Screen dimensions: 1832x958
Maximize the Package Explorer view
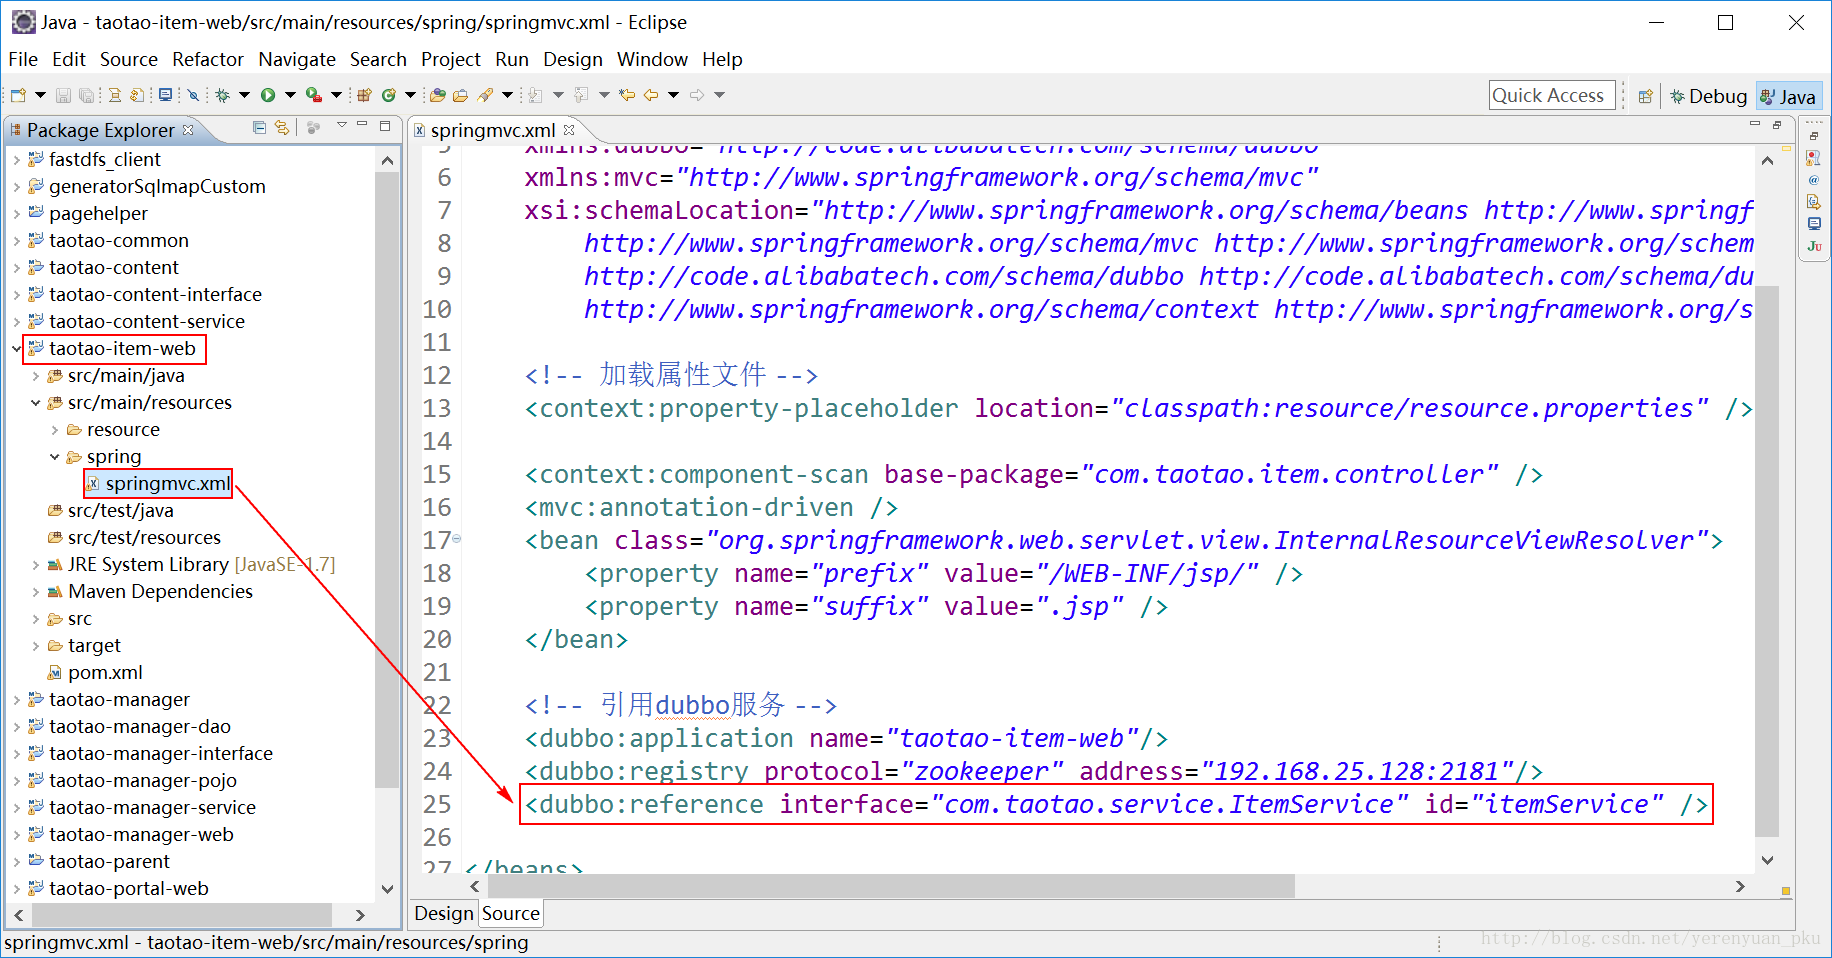point(385,126)
